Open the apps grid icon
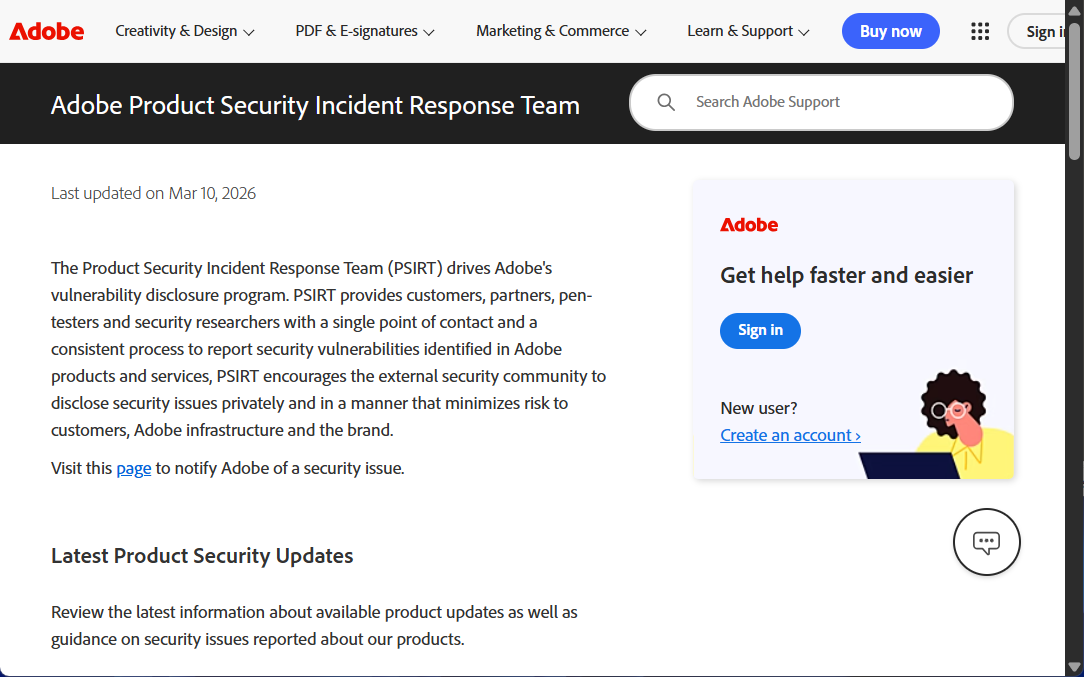1084x677 pixels. coord(980,31)
